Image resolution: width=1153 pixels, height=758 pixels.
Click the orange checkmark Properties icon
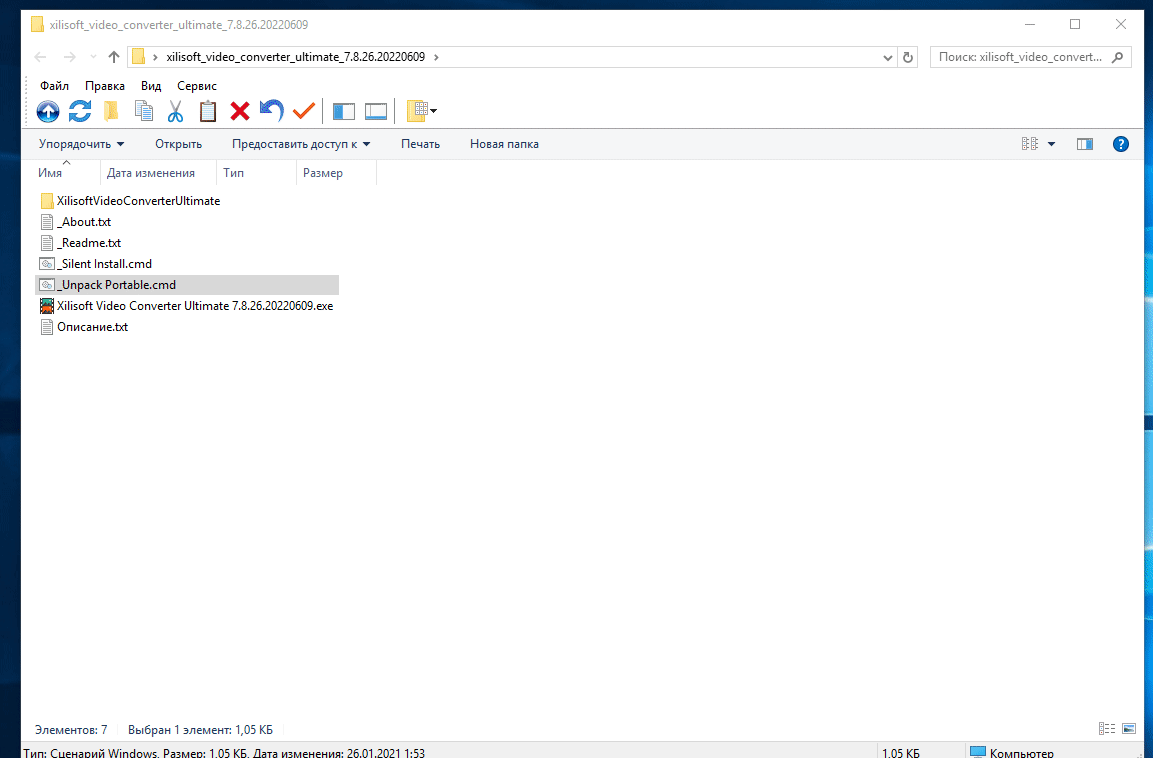coord(304,111)
